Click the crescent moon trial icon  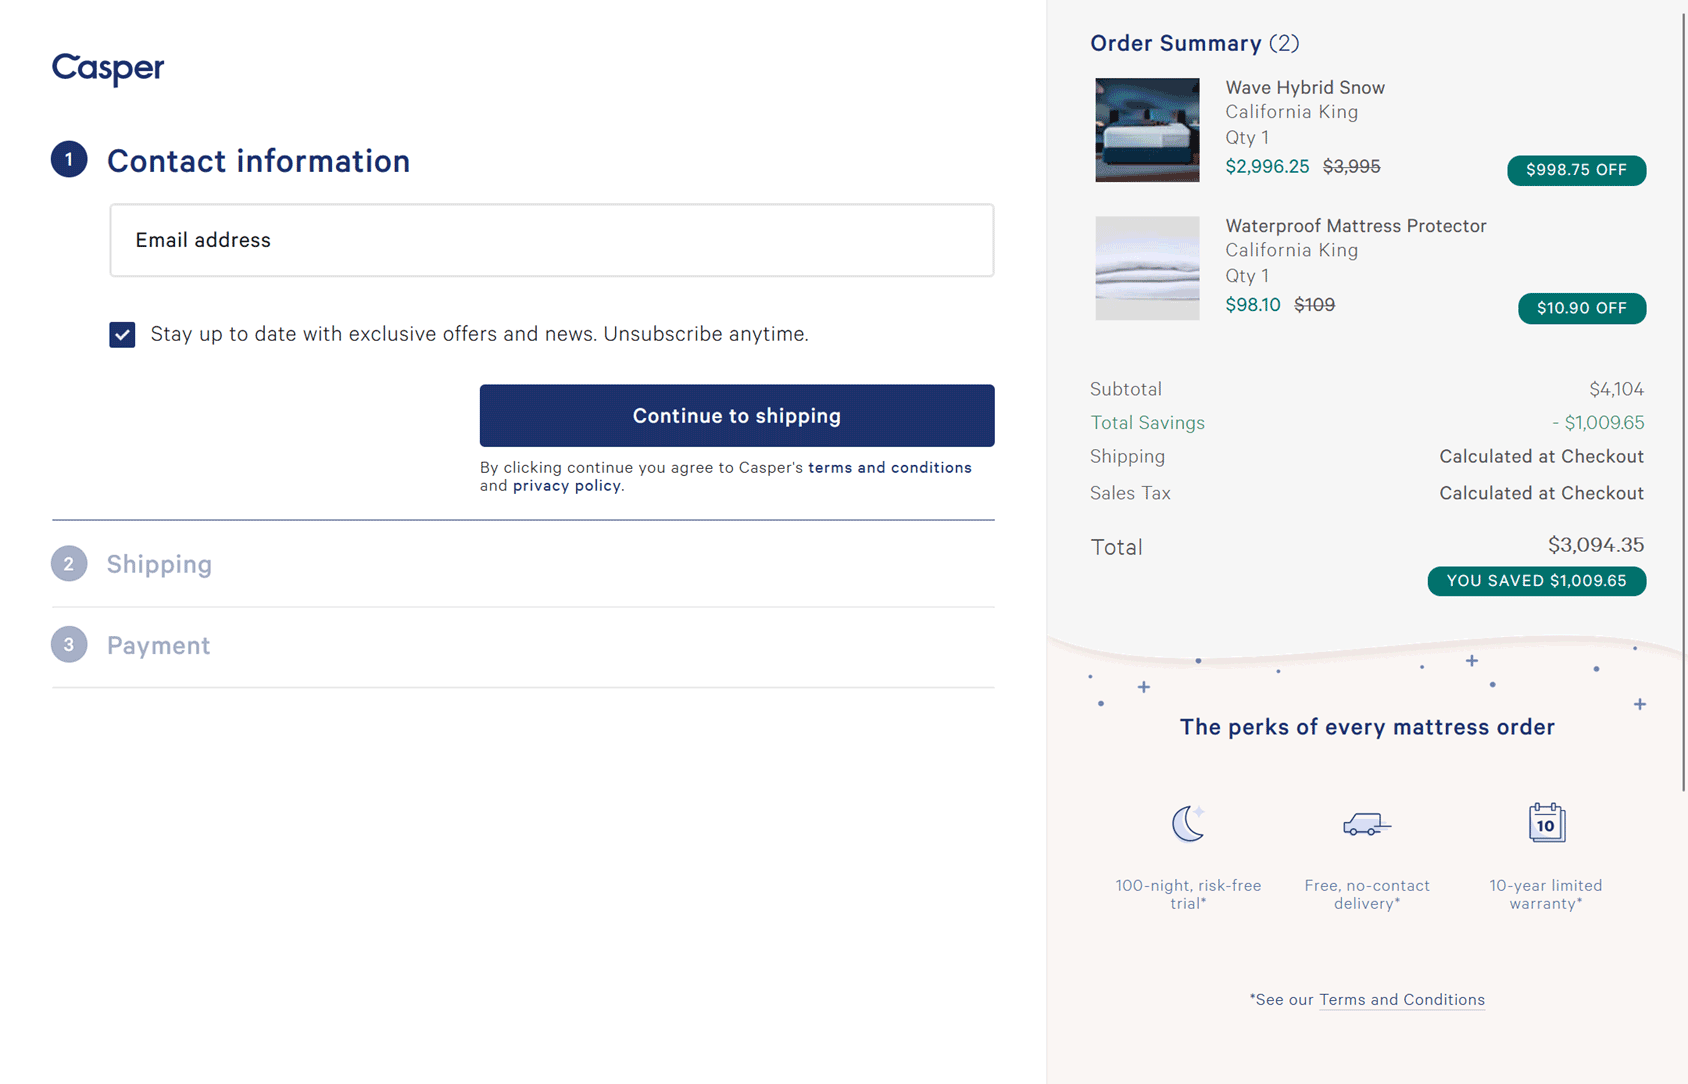[1188, 824]
